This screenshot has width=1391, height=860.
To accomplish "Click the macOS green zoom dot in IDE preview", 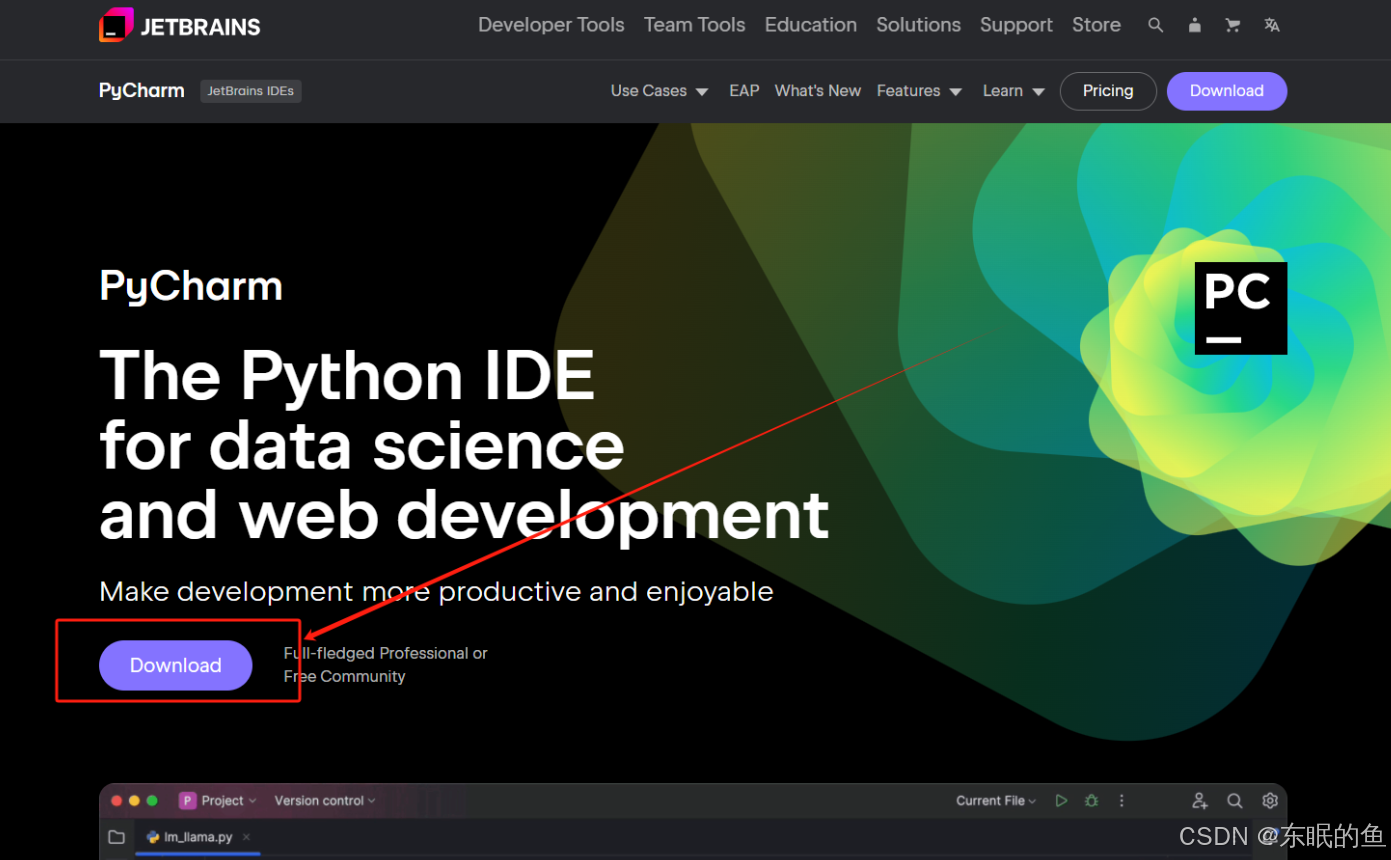I will click(152, 801).
